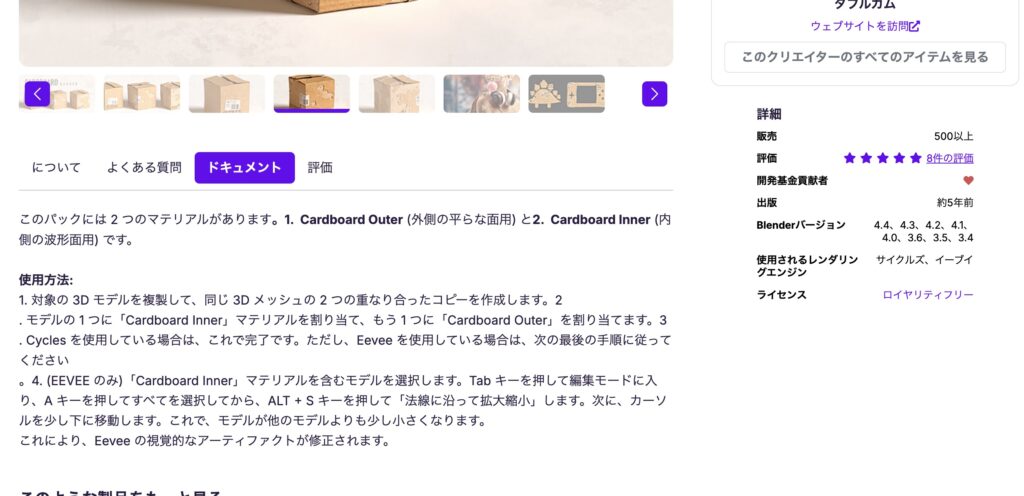
Task: Click このクリエイターのすべてのアイテムを見る button
Action: pyautogui.click(x=865, y=57)
